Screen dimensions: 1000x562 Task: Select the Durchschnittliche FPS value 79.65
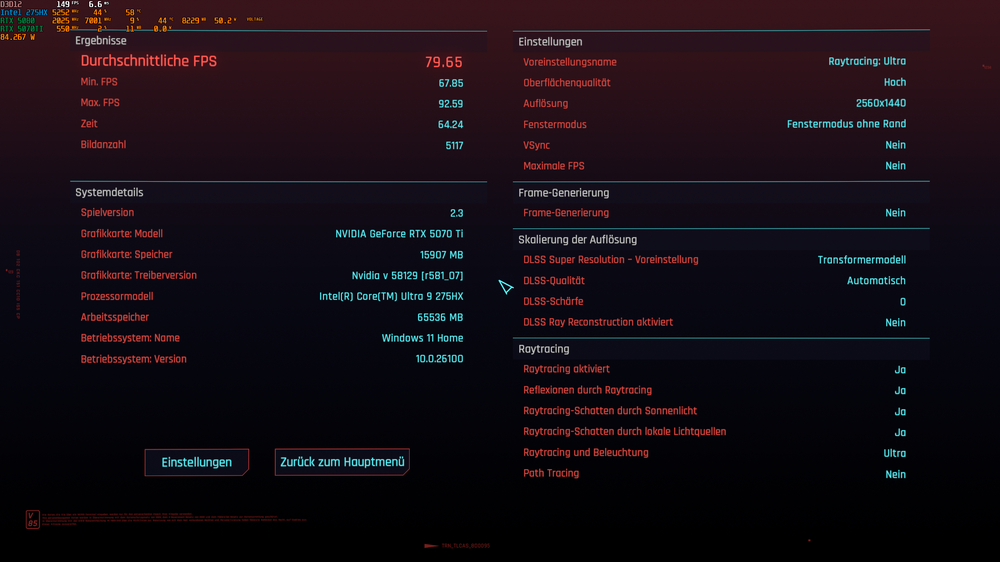[x=443, y=62]
